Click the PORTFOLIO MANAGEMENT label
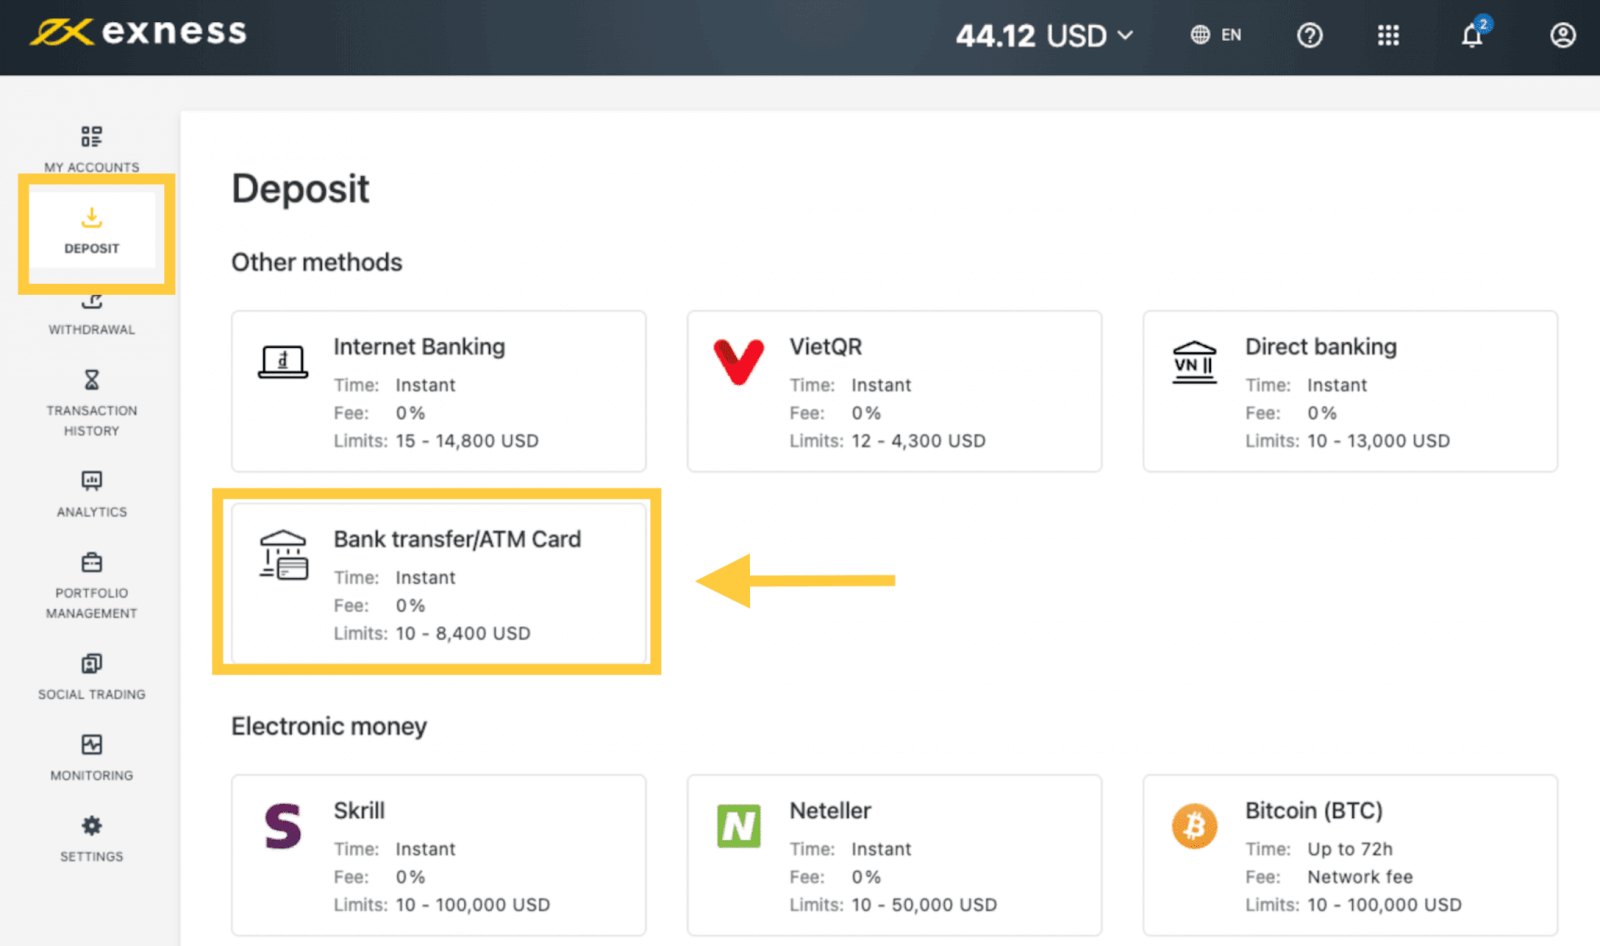This screenshot has height=946, width=1600. tap(92, 603)
